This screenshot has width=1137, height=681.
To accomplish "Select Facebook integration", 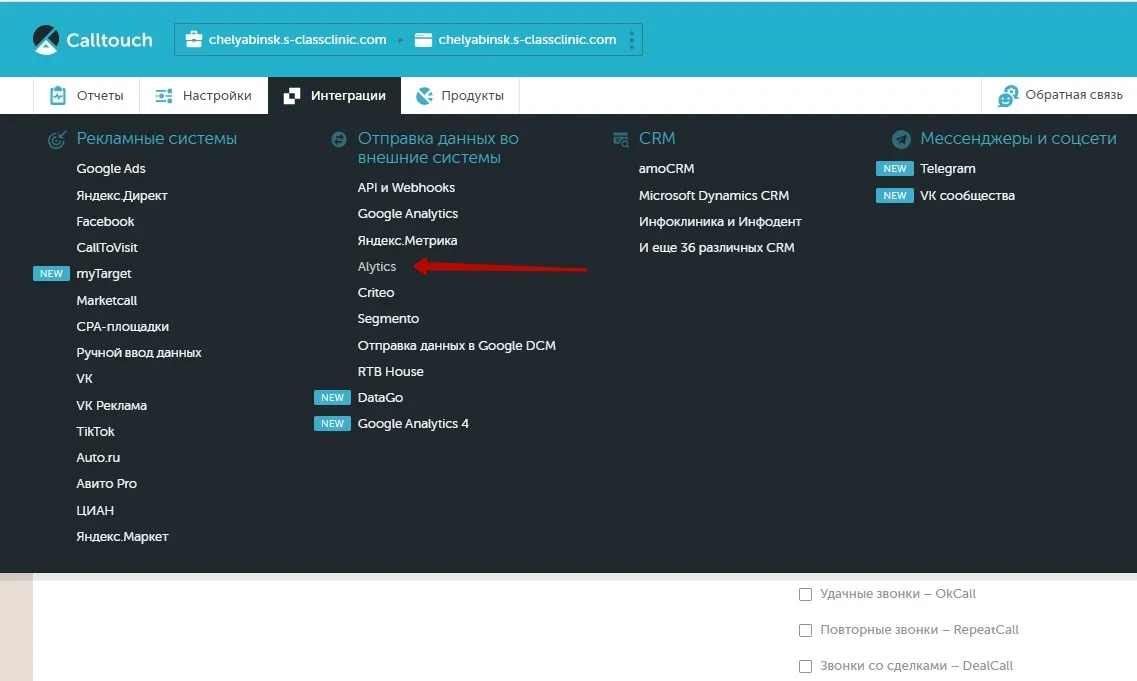I will (105, 222).
